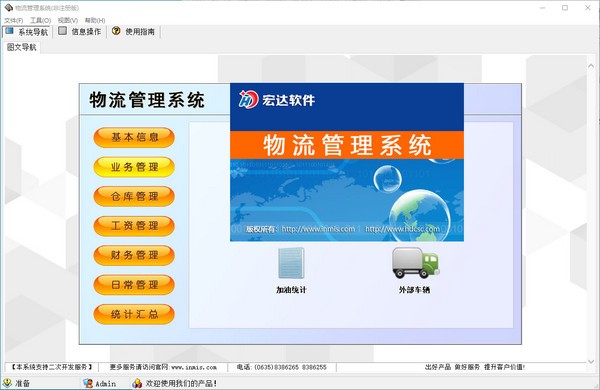Image resolution: width=600 pixels, height=390 pixels.
Task: Go to 财务管理 section
Action: (134, 255)
